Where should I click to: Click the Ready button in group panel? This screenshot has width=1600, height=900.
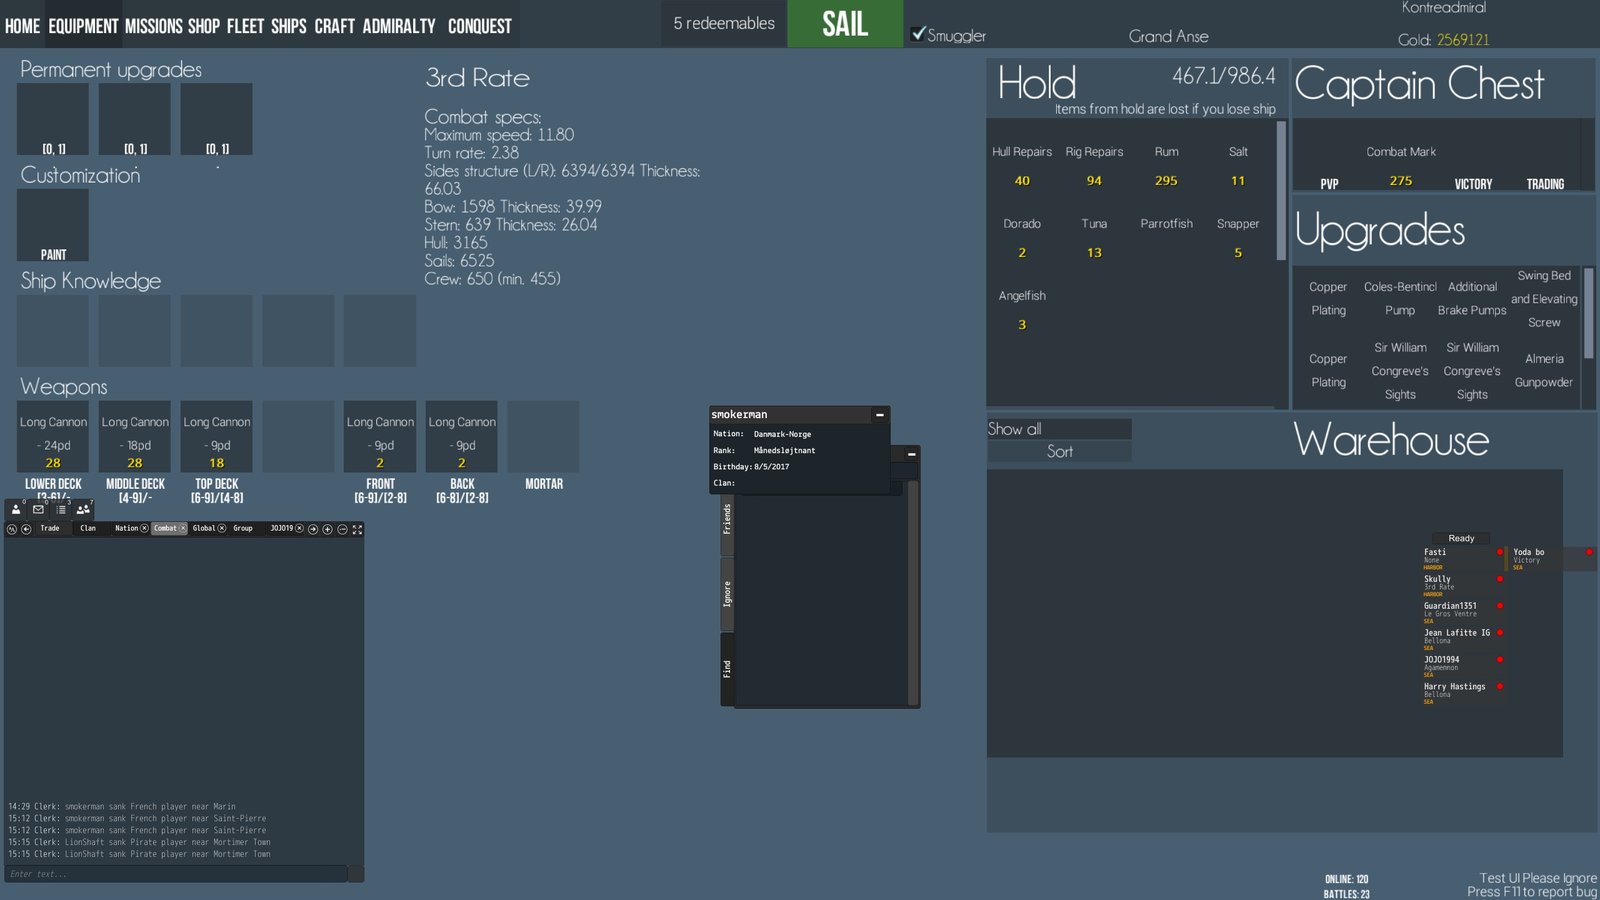tap(1461, 538)
